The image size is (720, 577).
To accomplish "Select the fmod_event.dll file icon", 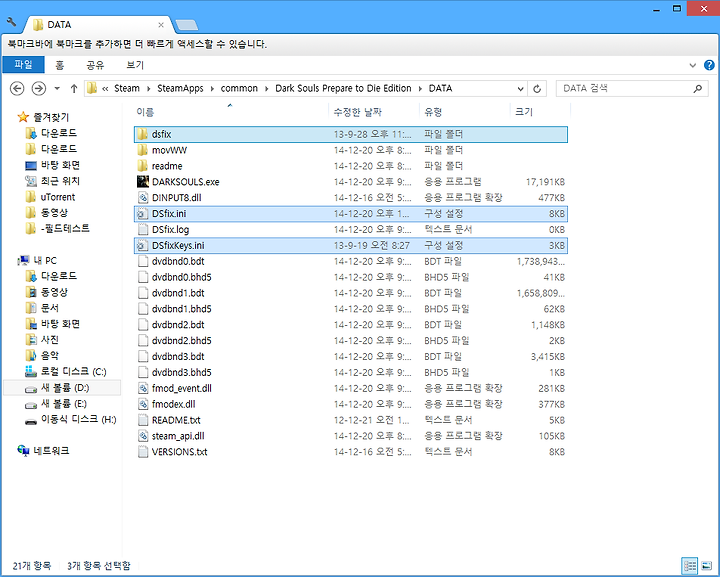I will pos(143,388).
